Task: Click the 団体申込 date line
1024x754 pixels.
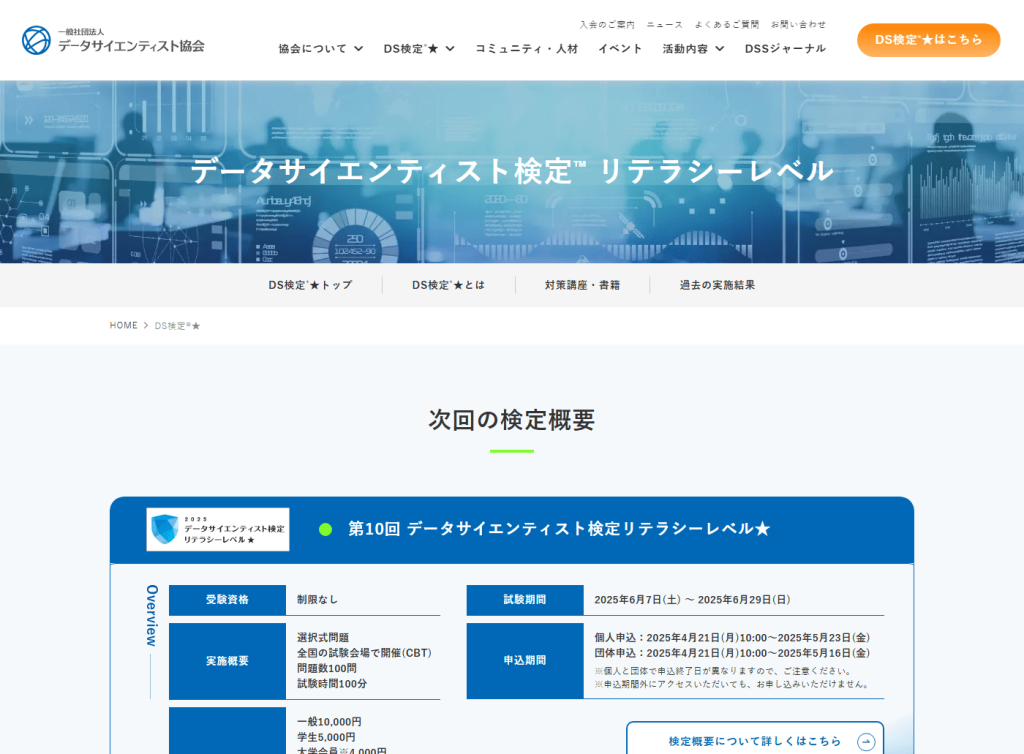Action: coord(732,653)
